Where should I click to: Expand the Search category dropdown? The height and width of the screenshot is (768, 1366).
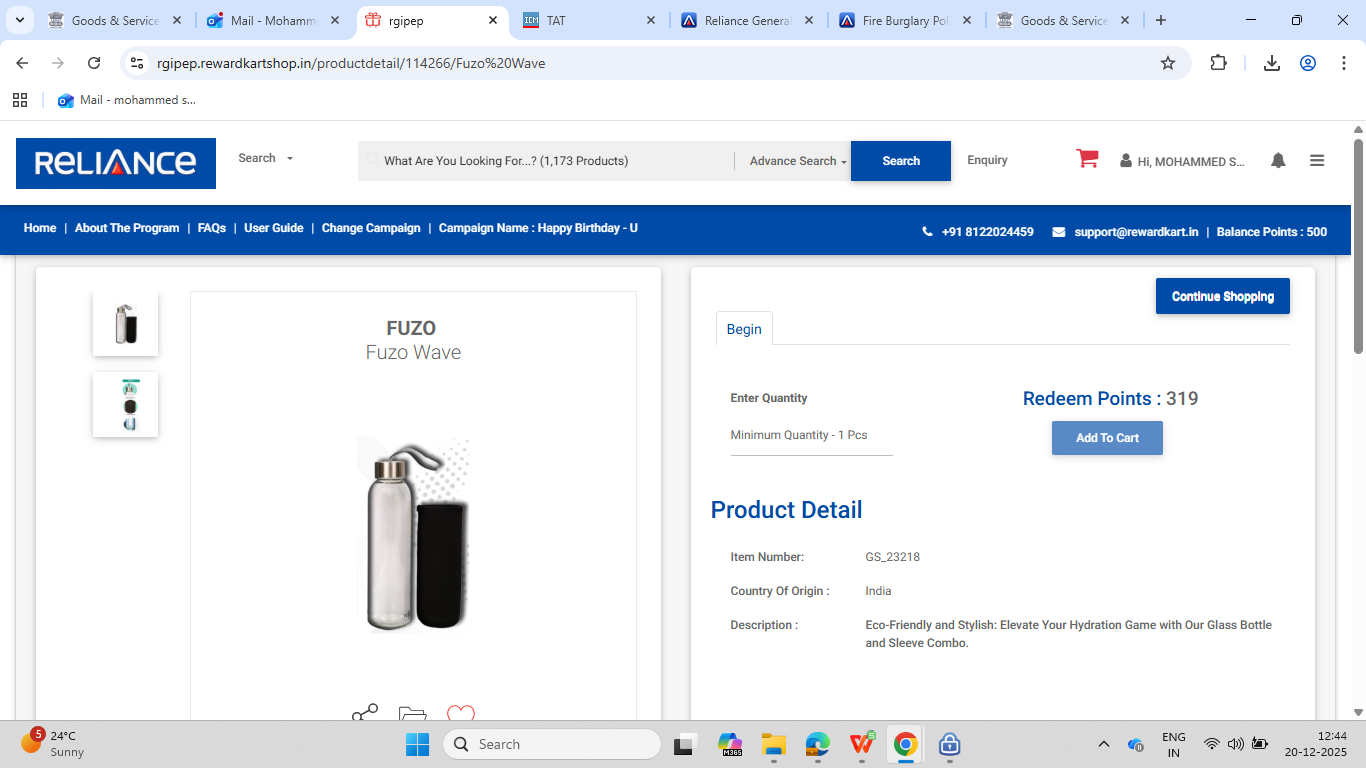[266, 158]
